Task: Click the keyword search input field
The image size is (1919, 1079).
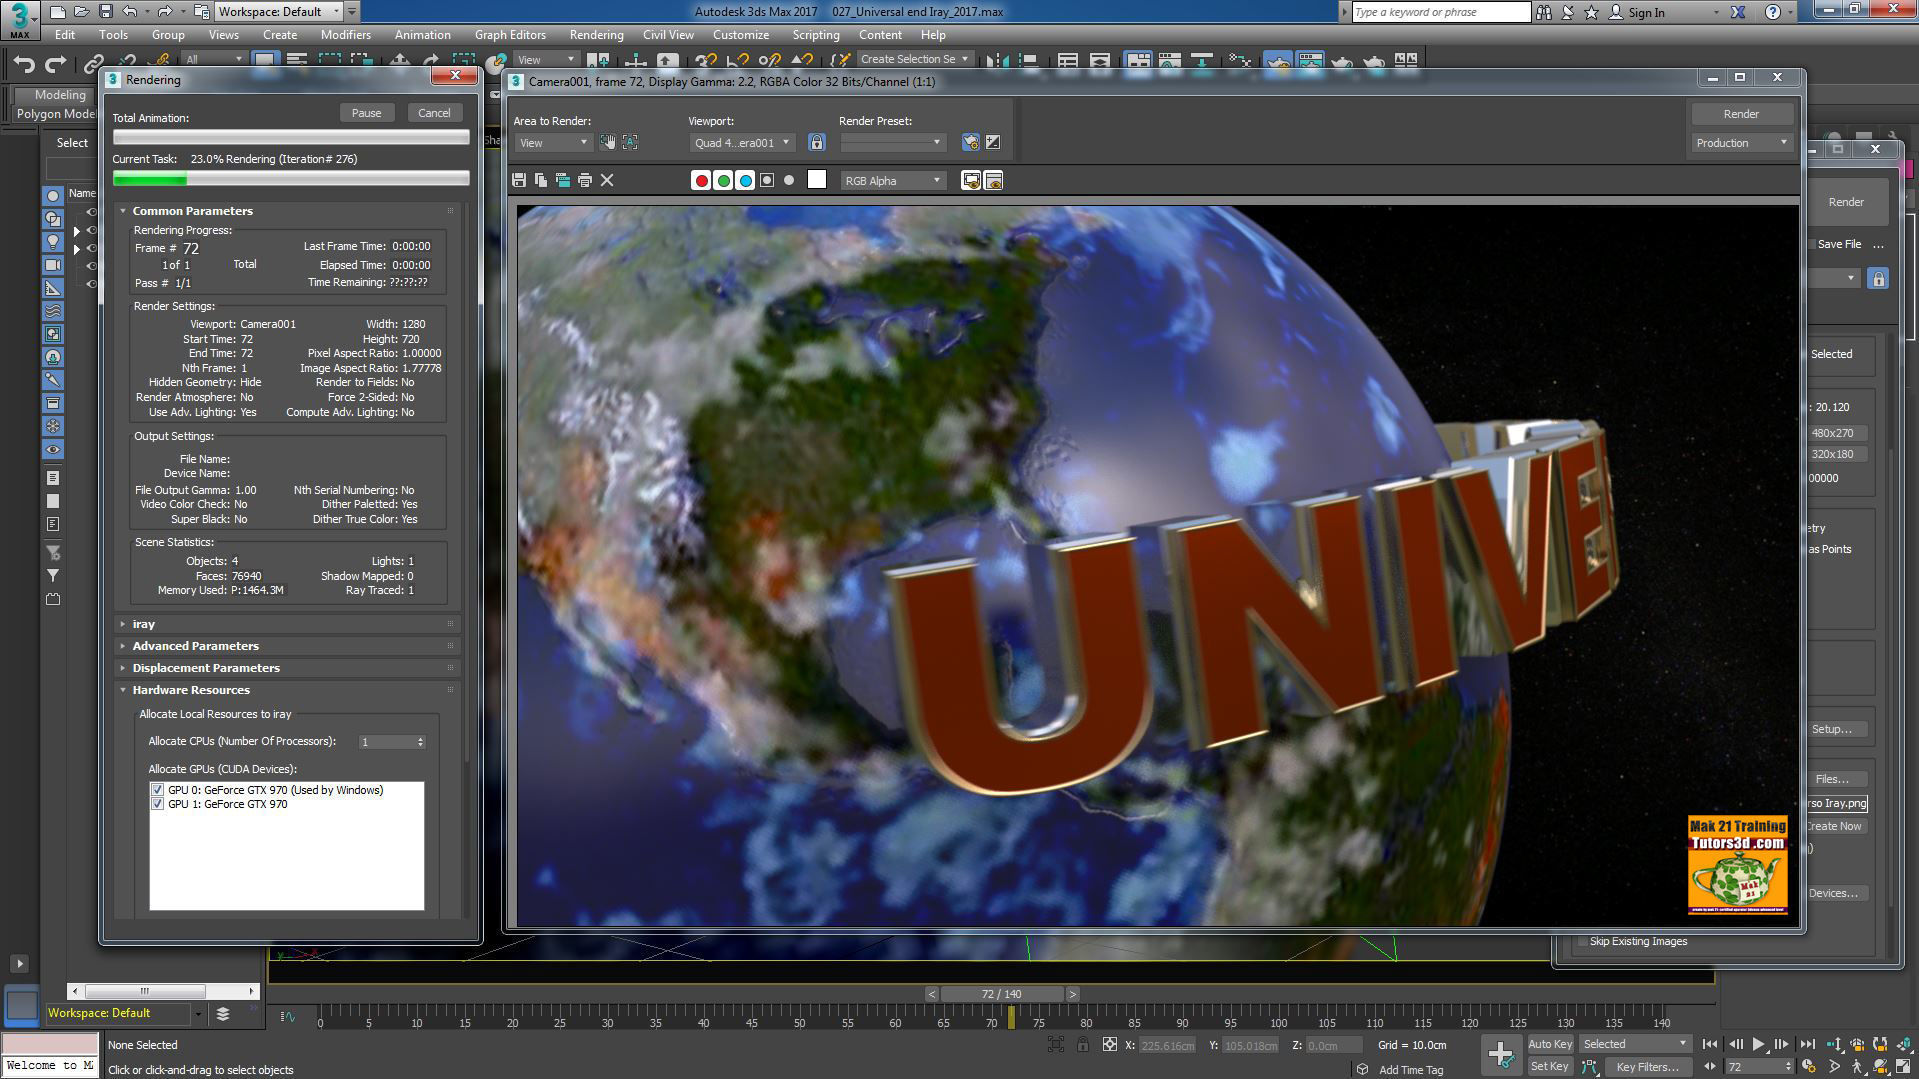Action: (x=1441, y=12)
